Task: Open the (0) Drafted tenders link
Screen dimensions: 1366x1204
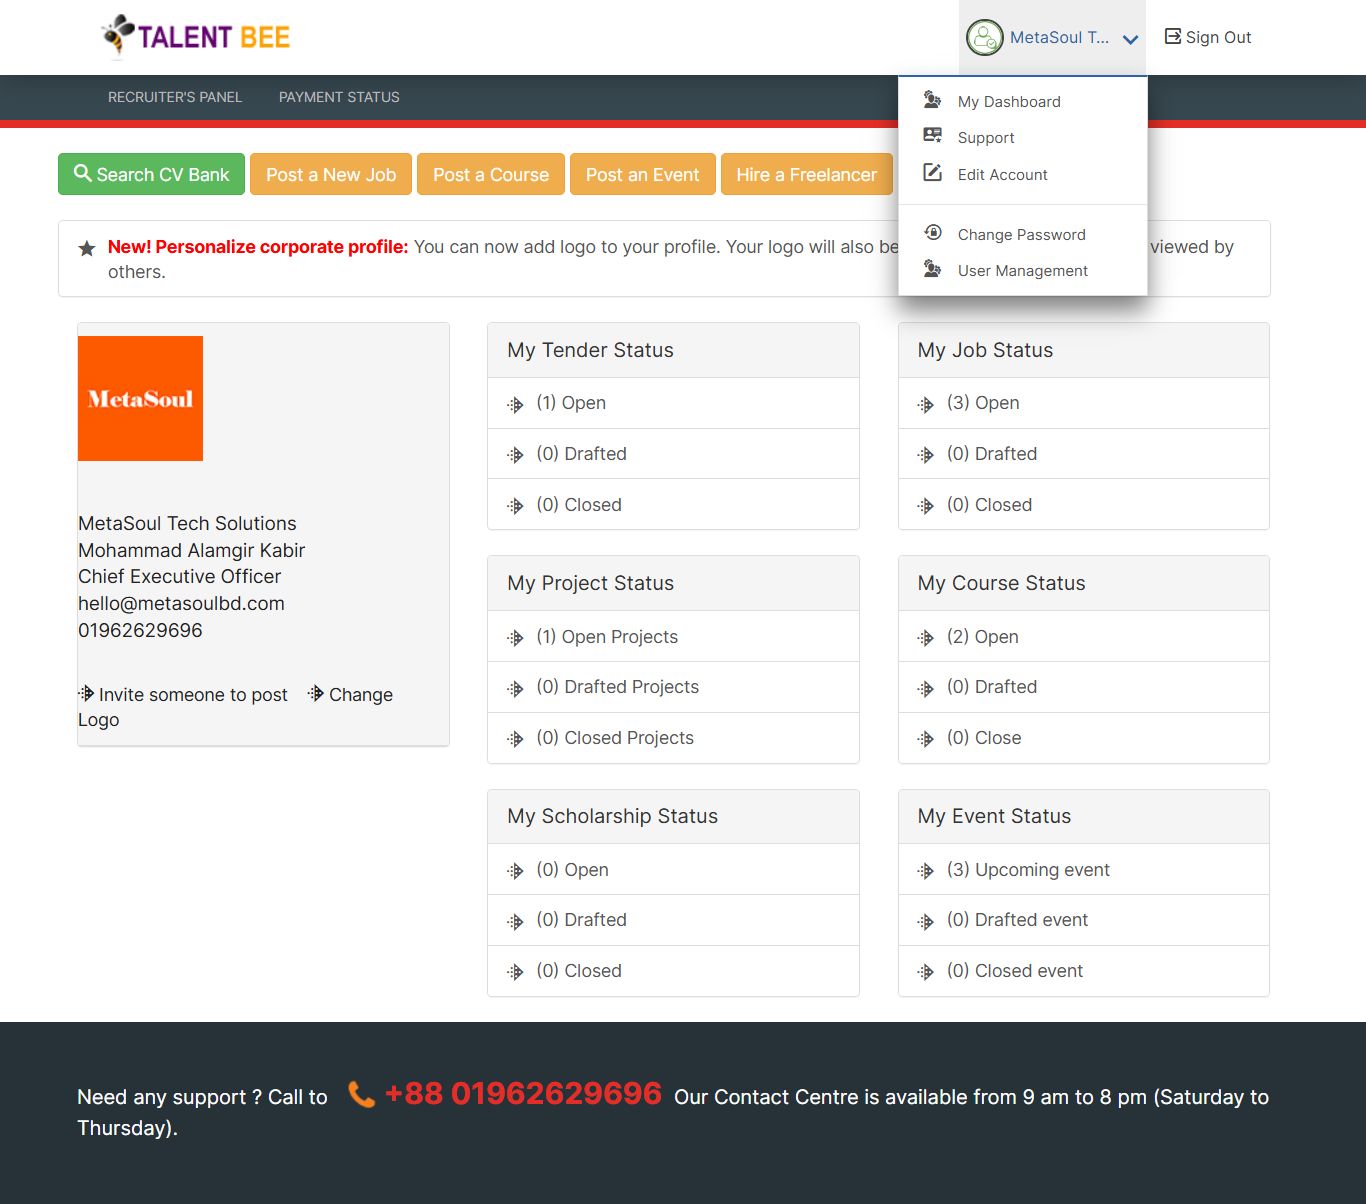Action: [581, 454]
